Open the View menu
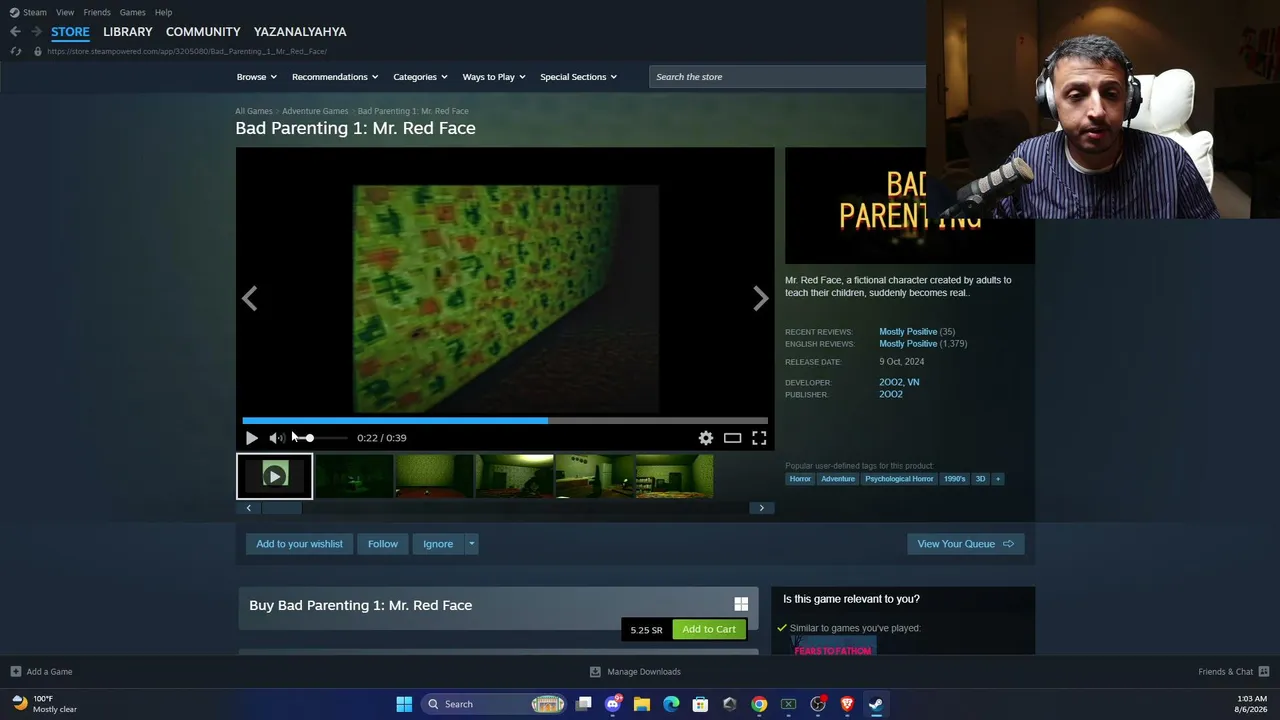 65,12
